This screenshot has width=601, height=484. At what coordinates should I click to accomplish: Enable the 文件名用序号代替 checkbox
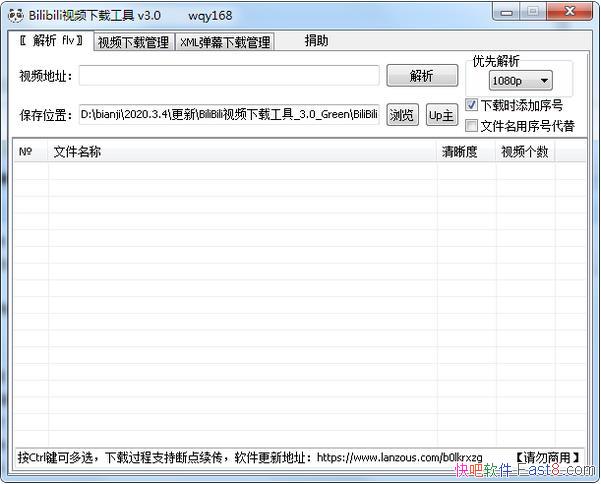click(x=473, y=126)
